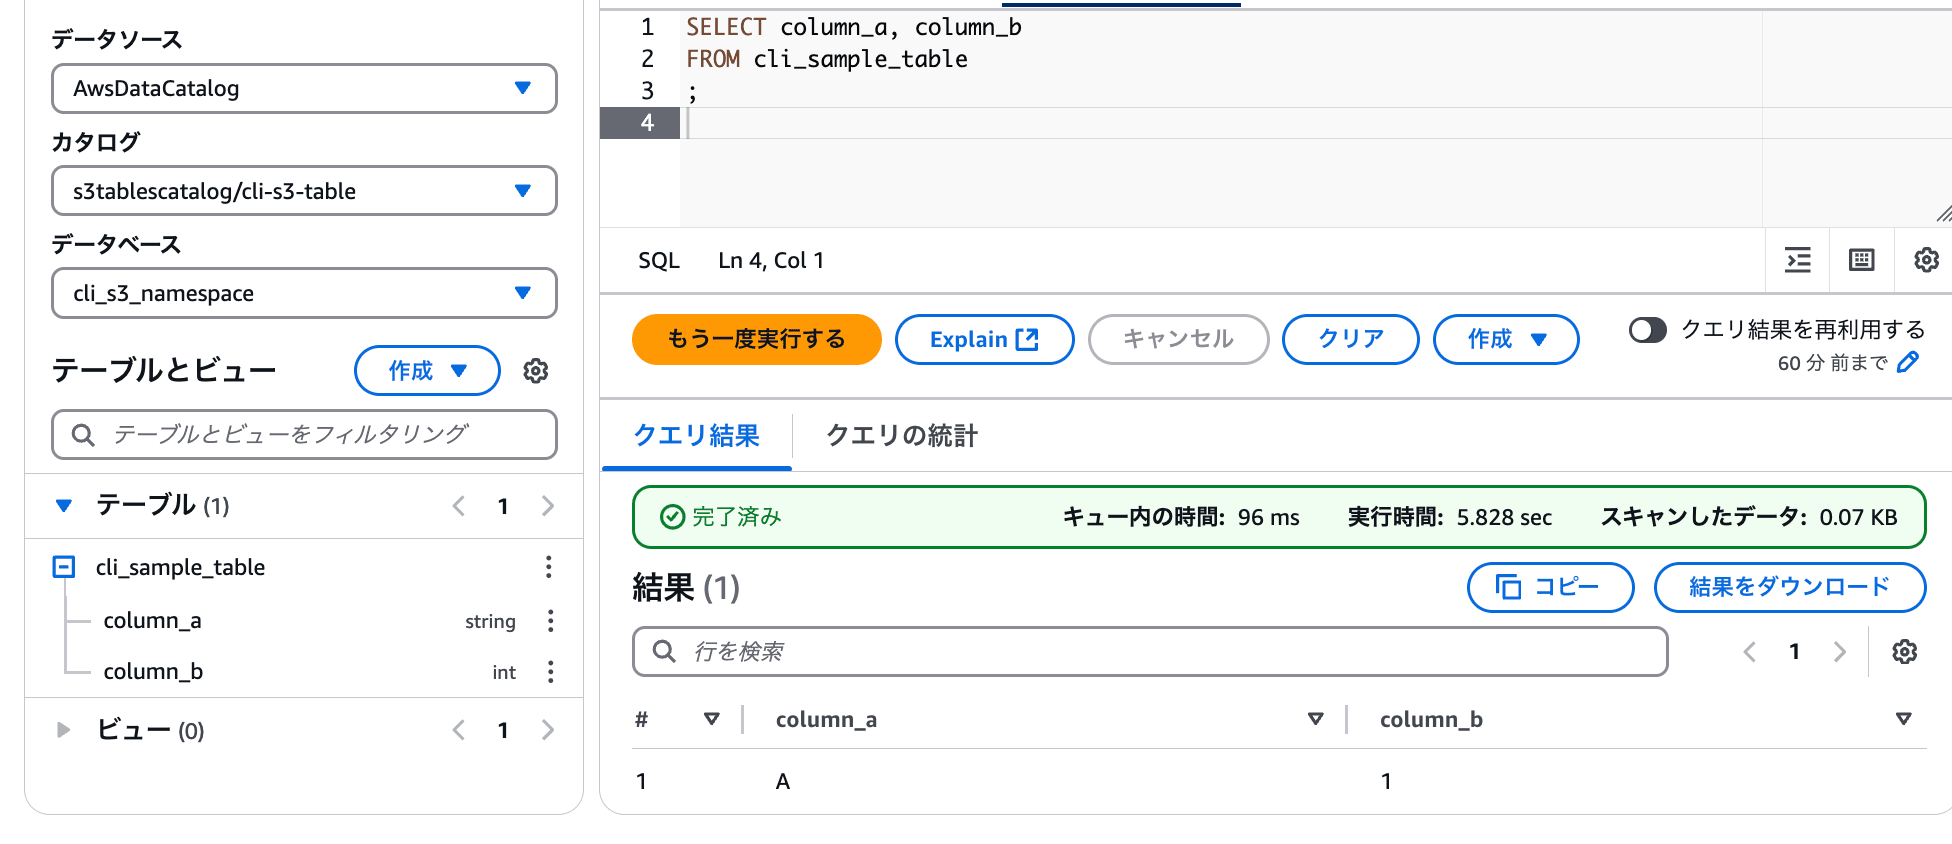This screenshot has width=1952, height=844.
Task: Go to the previous テーブル list page
Action: (x=459, y=506)
